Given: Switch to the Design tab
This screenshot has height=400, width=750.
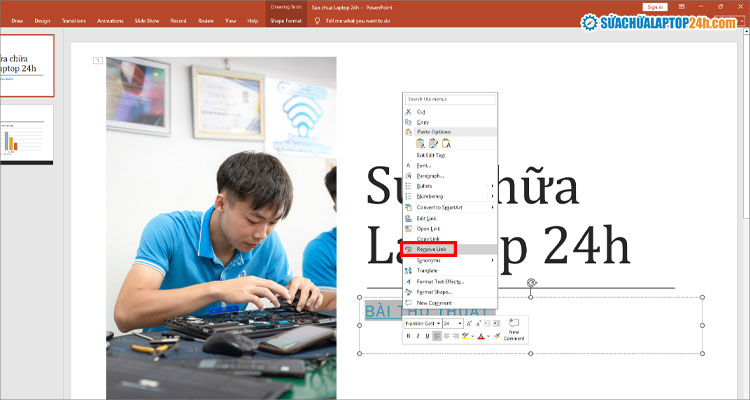Looking at the screenshot, I should [42, 21].
